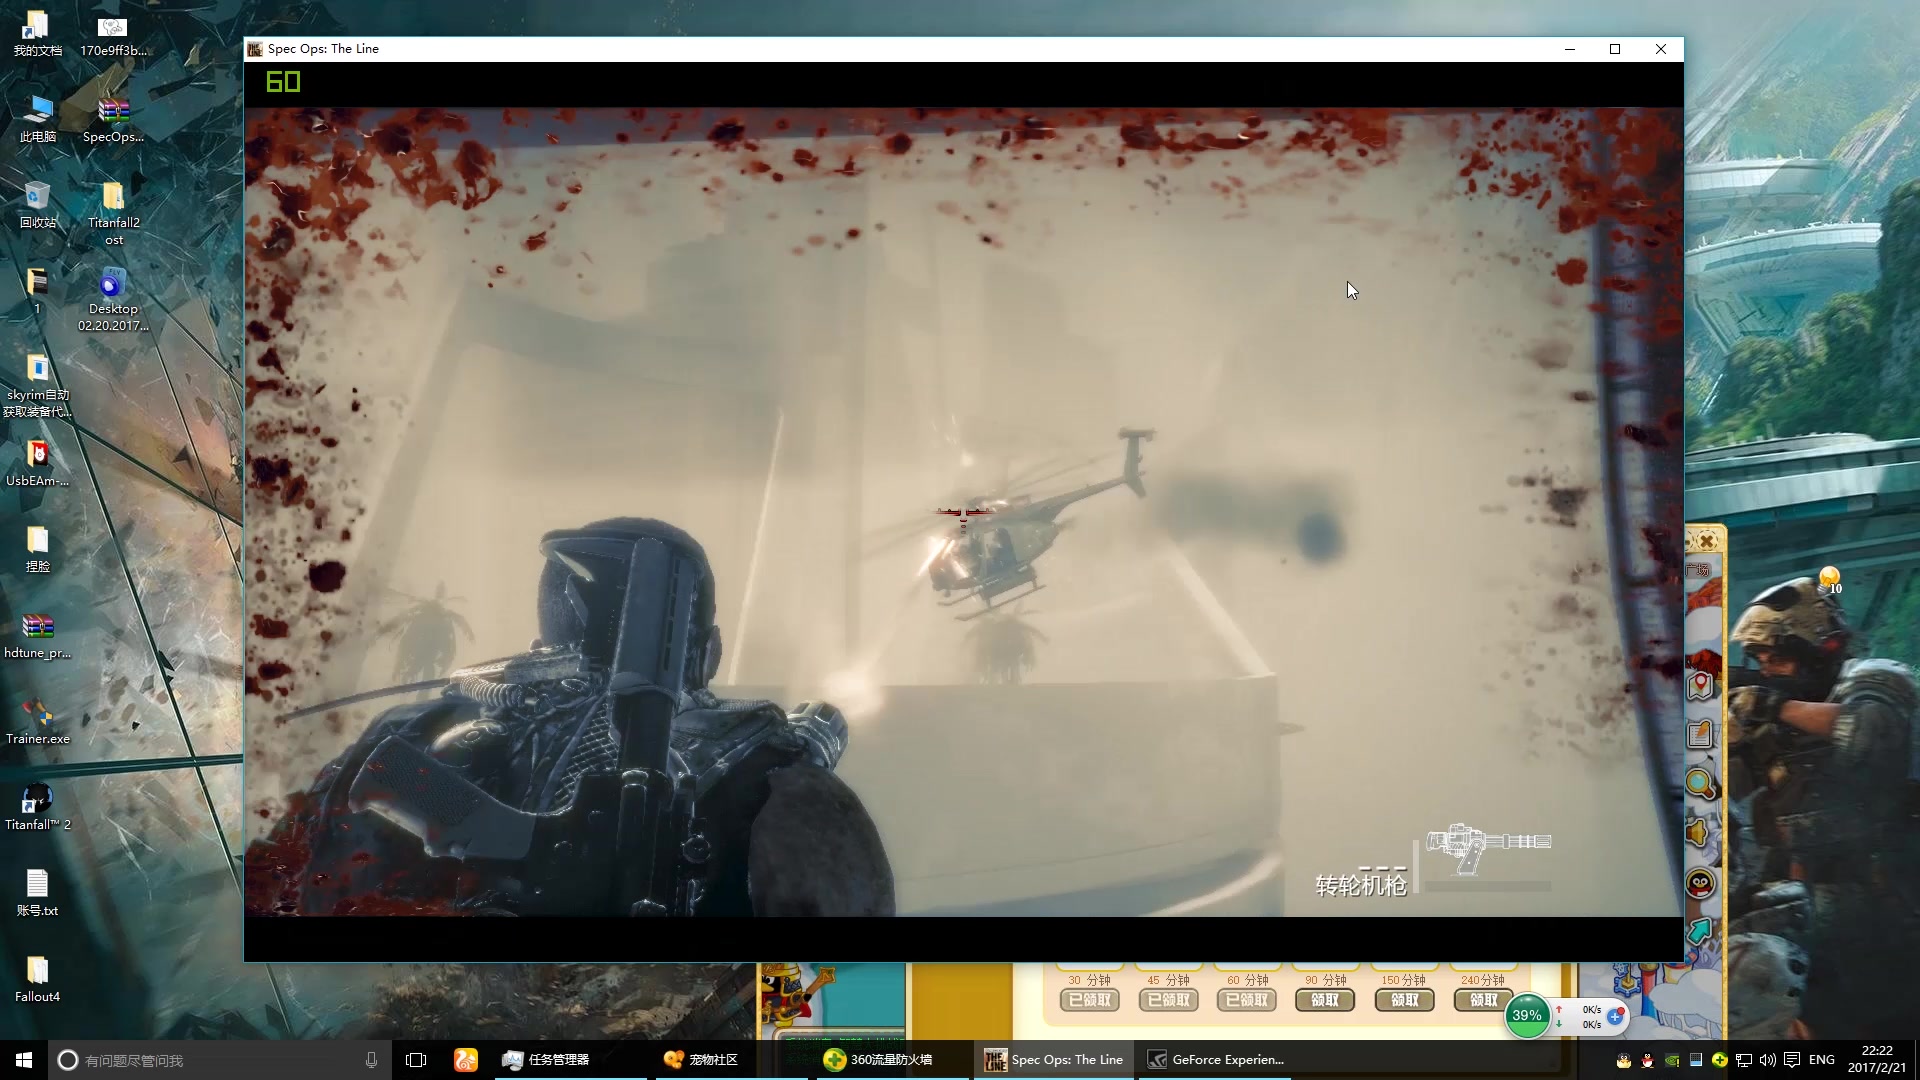Viewport: 1920px width, 1080px height.
Task: Click the 已领取 button under 45 分钟
Action: [1168, 1000]
